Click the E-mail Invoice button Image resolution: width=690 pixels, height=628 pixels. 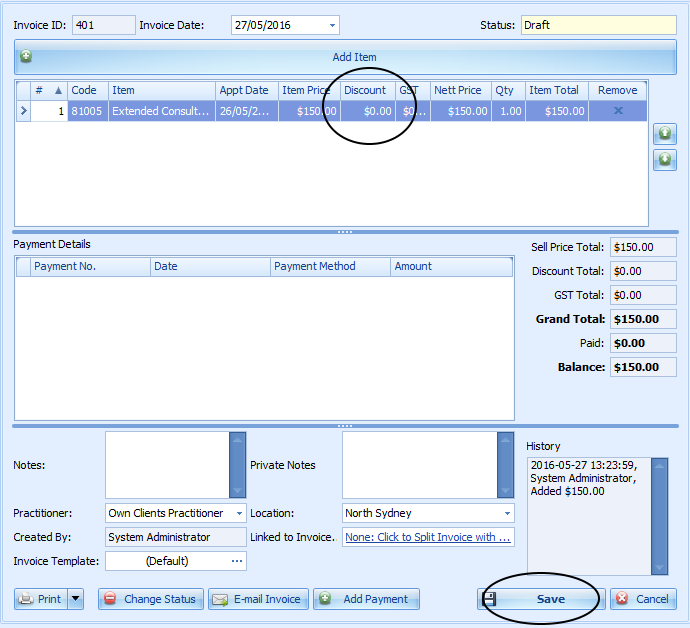pyautogui.click(x=258, y=599)
